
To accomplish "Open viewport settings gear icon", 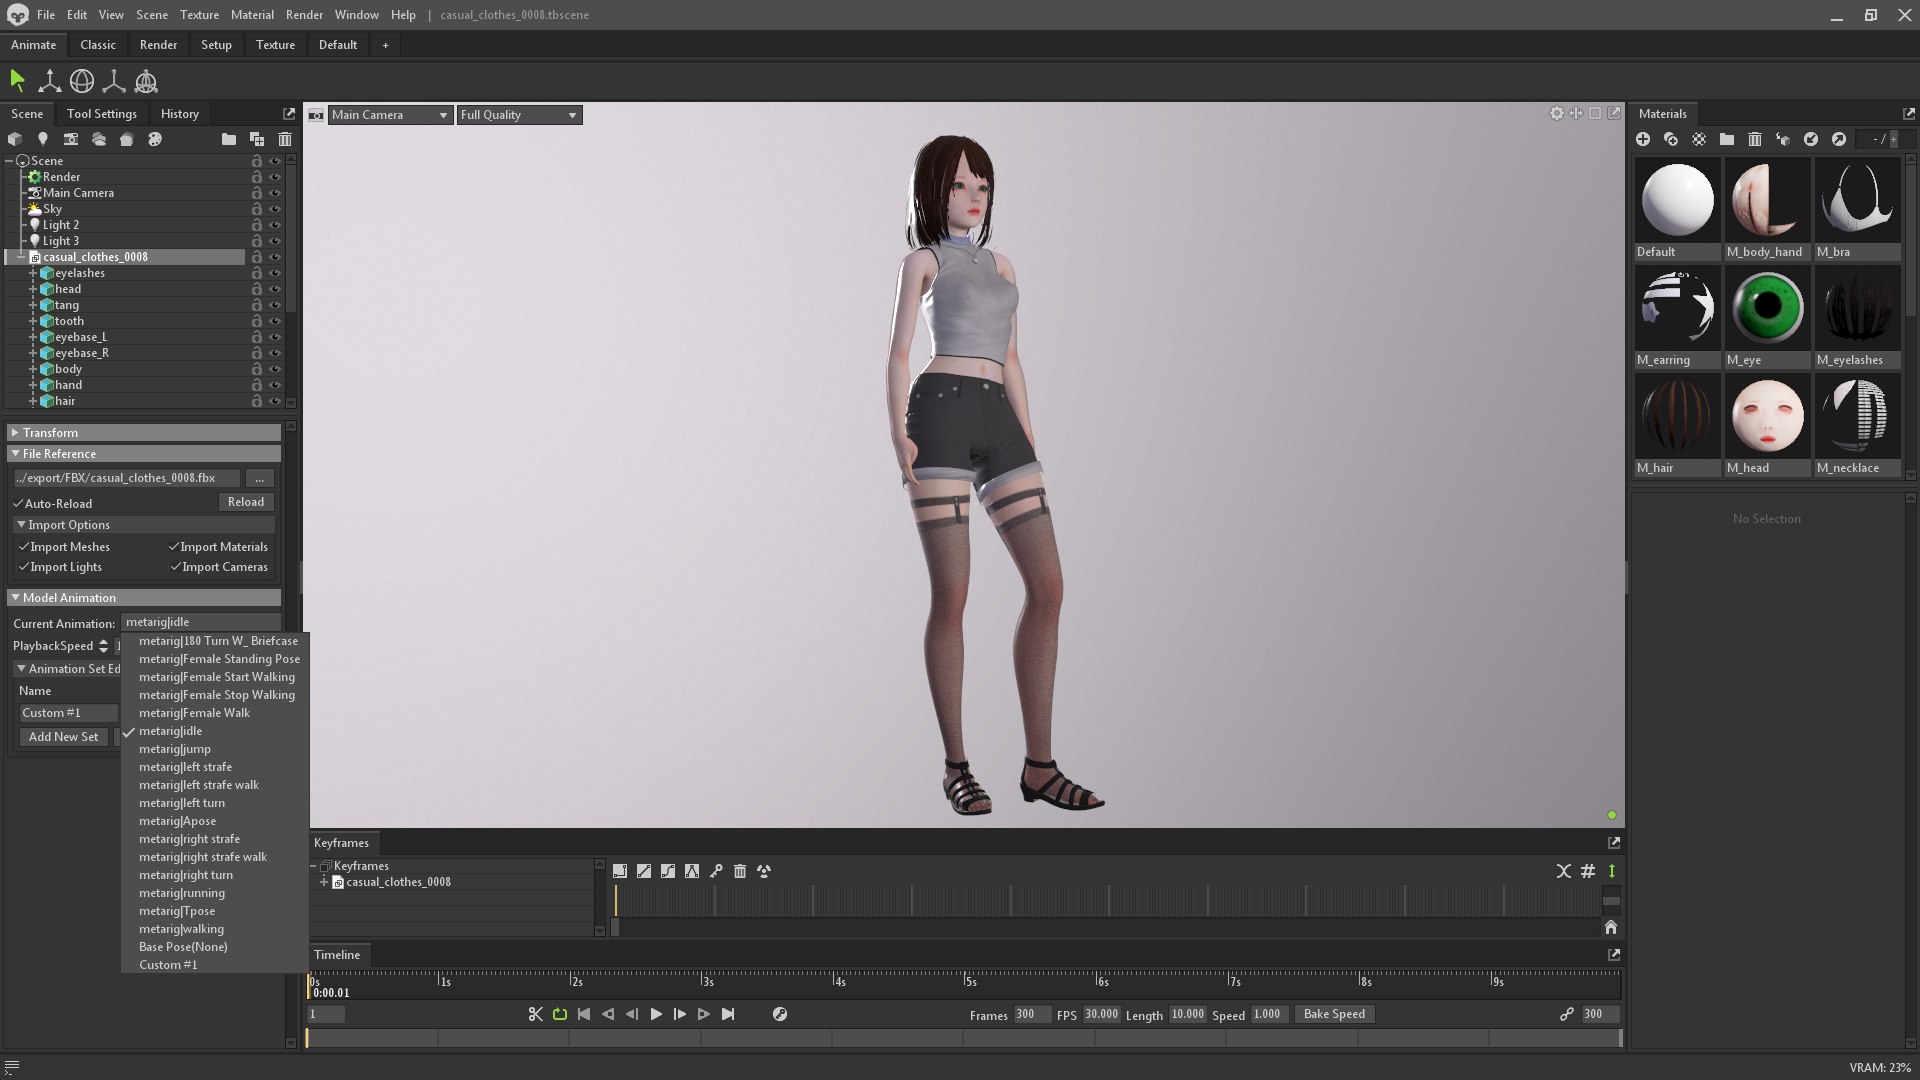I will point(1556,113).
